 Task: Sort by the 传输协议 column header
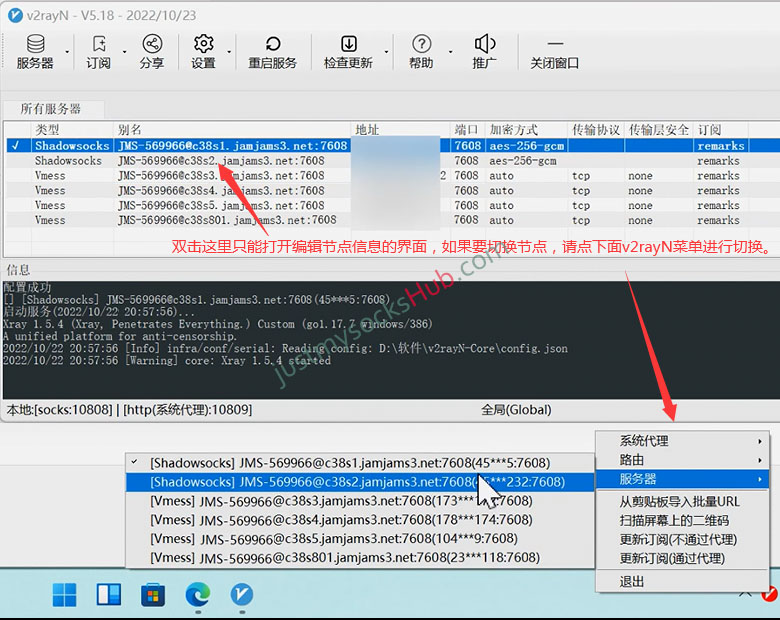596,130
